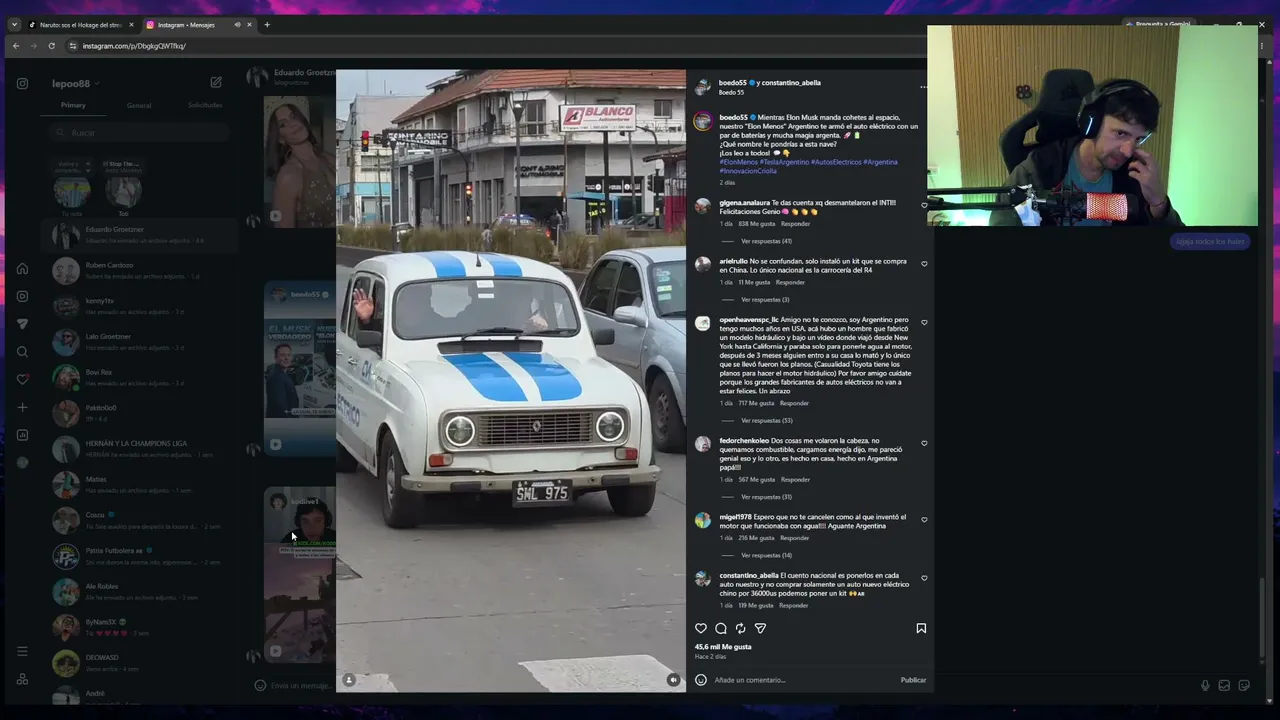Viewport: 1280px width, 720px height.
Task: Open Reels from the Instagram sidebar
Action: [x=22, y=296]
